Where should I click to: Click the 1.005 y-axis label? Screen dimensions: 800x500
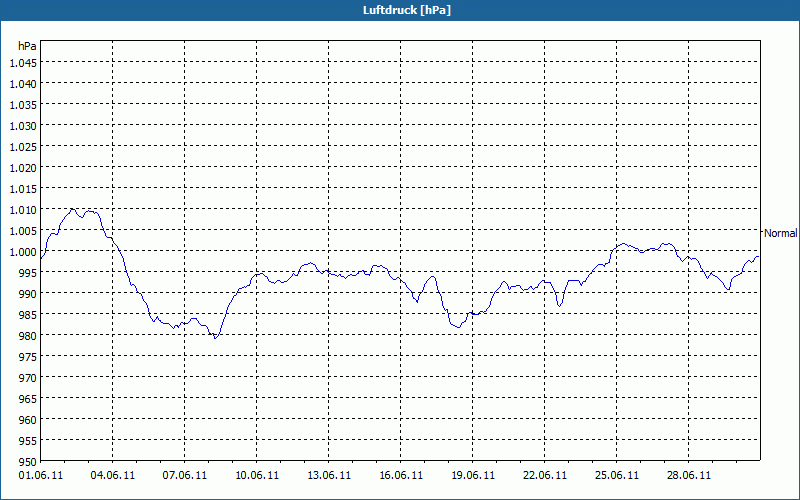pos(23,231)
